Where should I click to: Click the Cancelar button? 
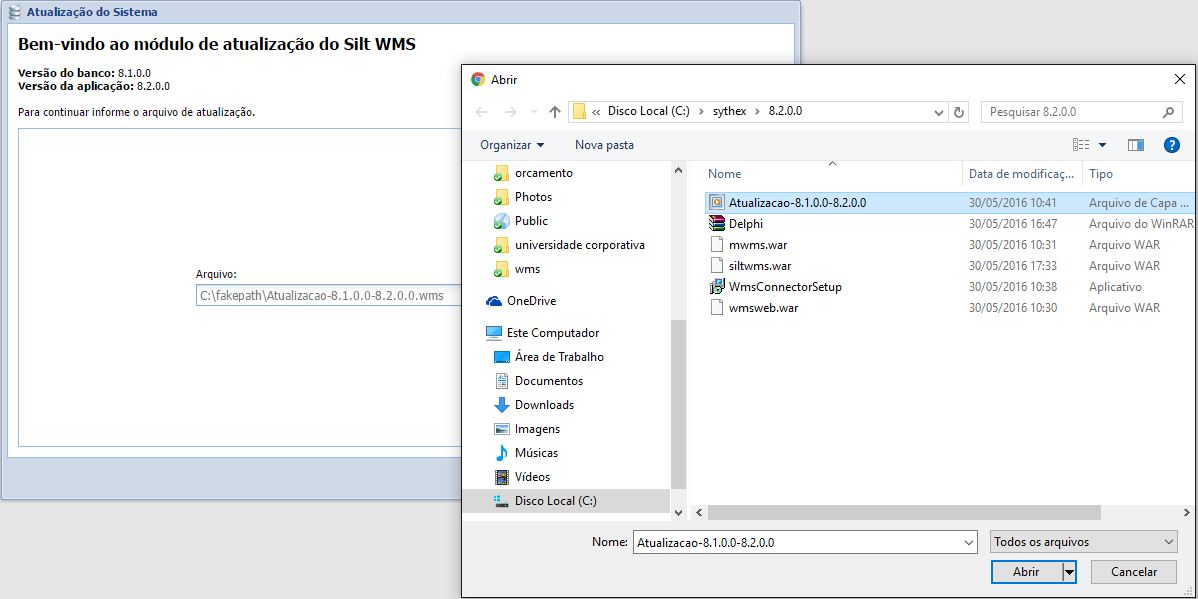coord(1134,571)
